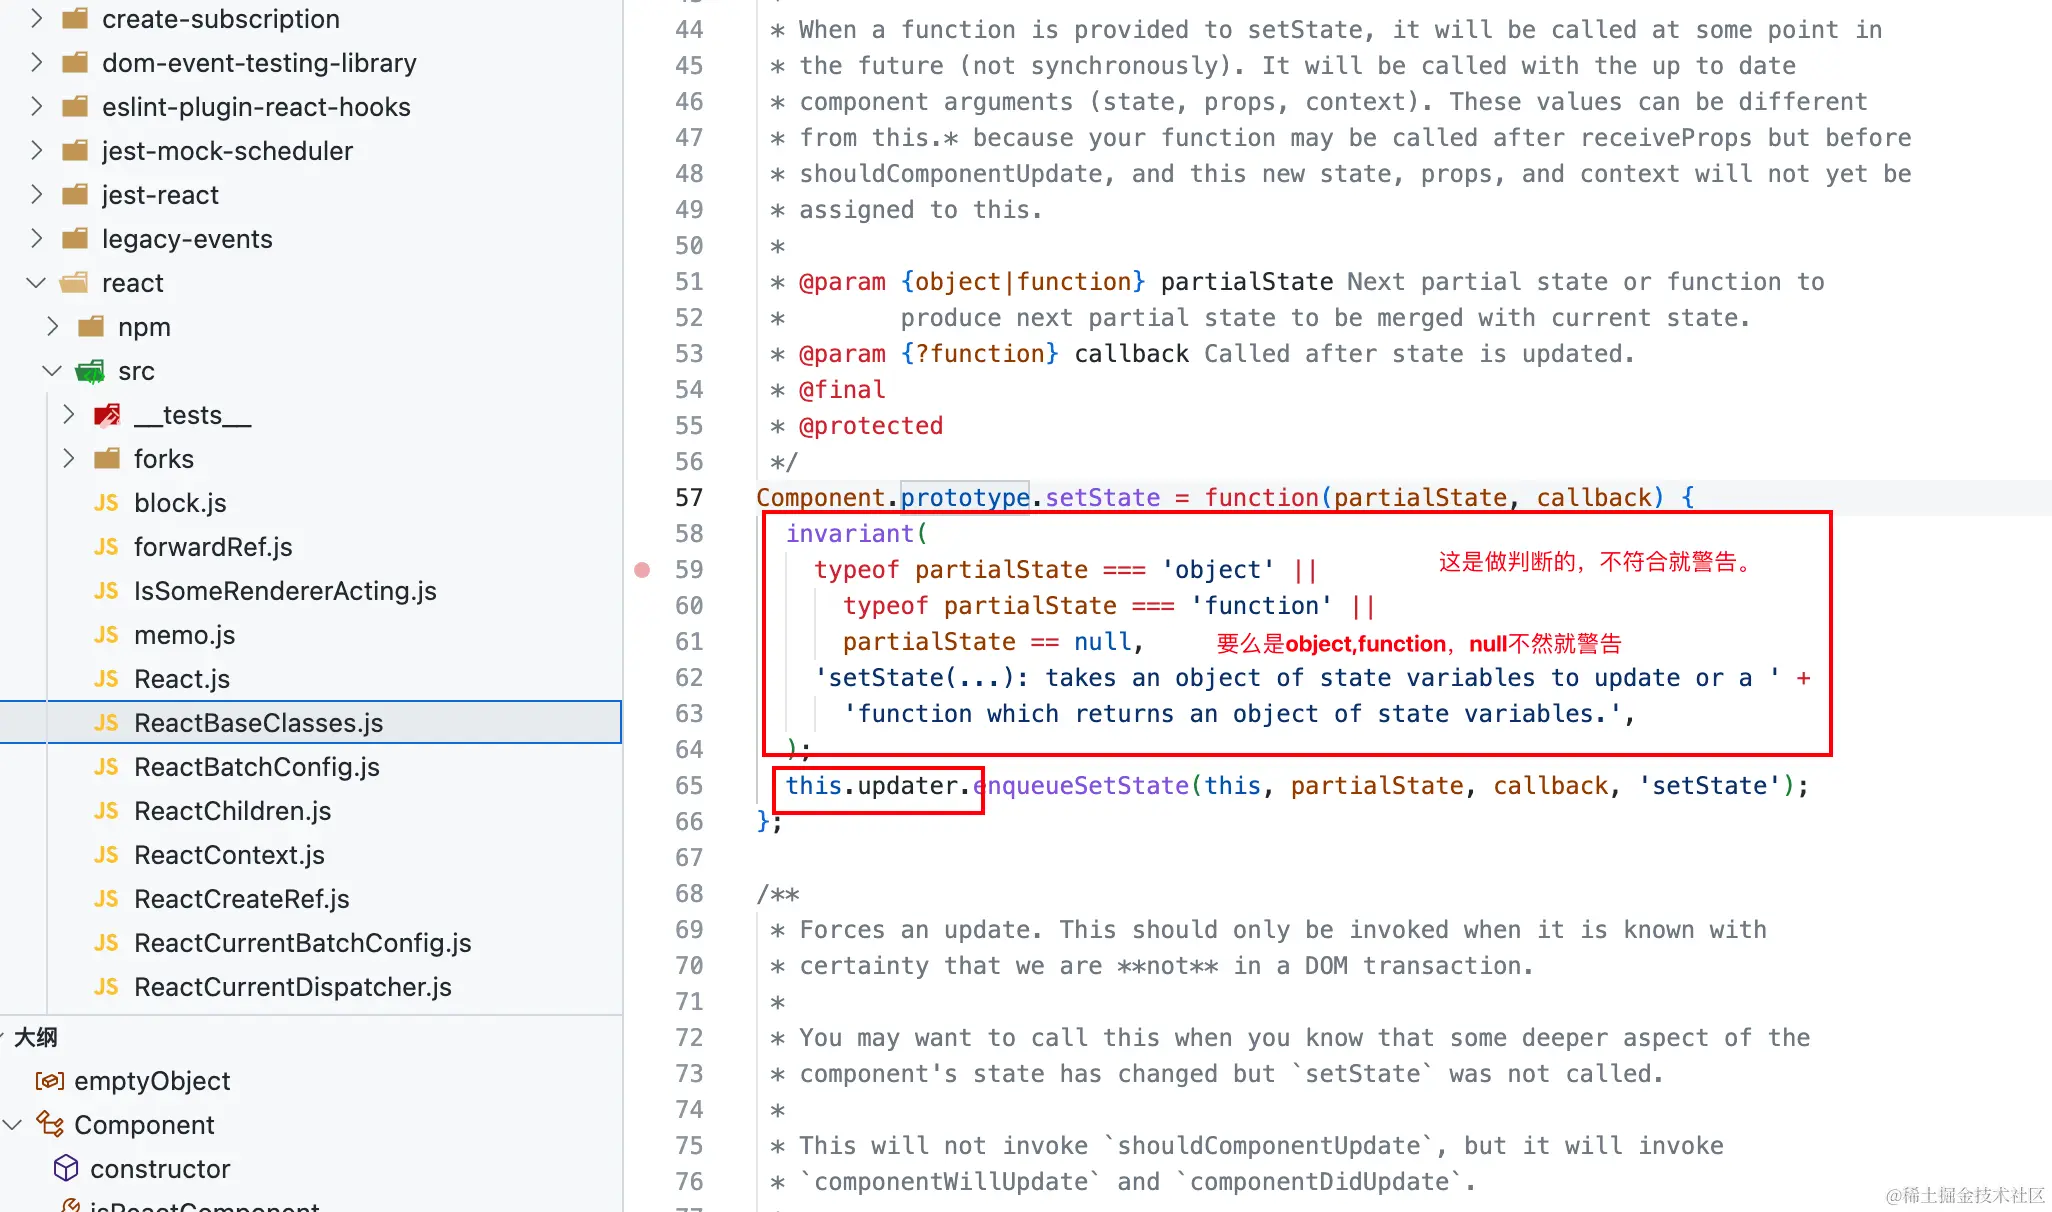The width and height of the screenshot is (2052, 1212).
Task: Click the prototype token on line 57
Action: [965, 498]
